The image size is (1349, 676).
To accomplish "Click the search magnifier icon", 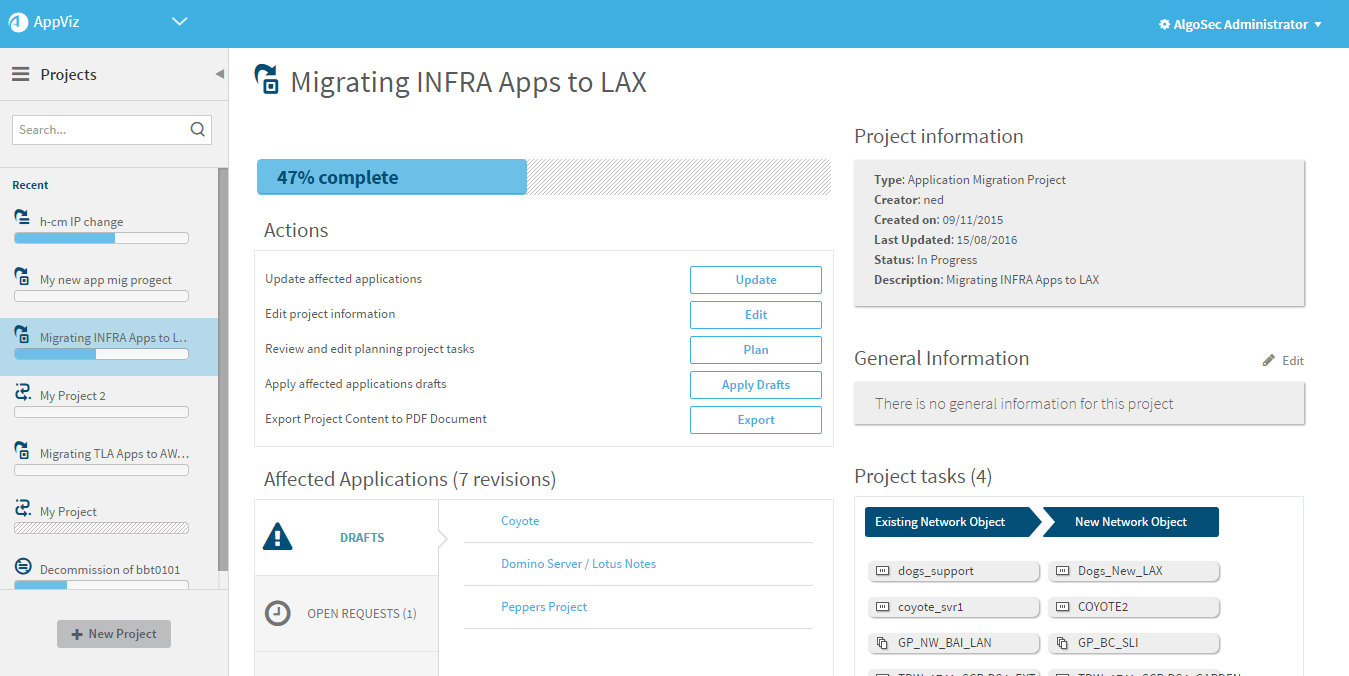I will [197, 129].
